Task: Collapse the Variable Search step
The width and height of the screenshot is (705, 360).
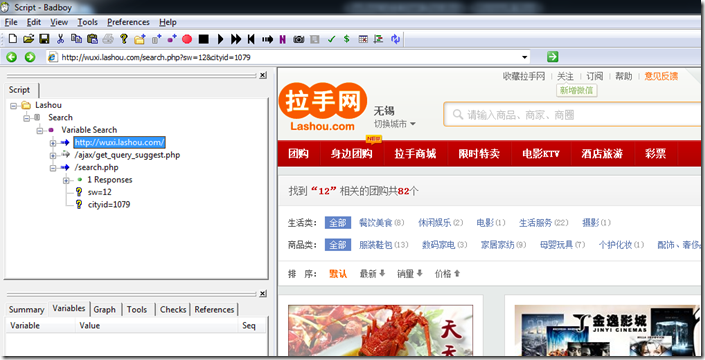Action: 40,131
